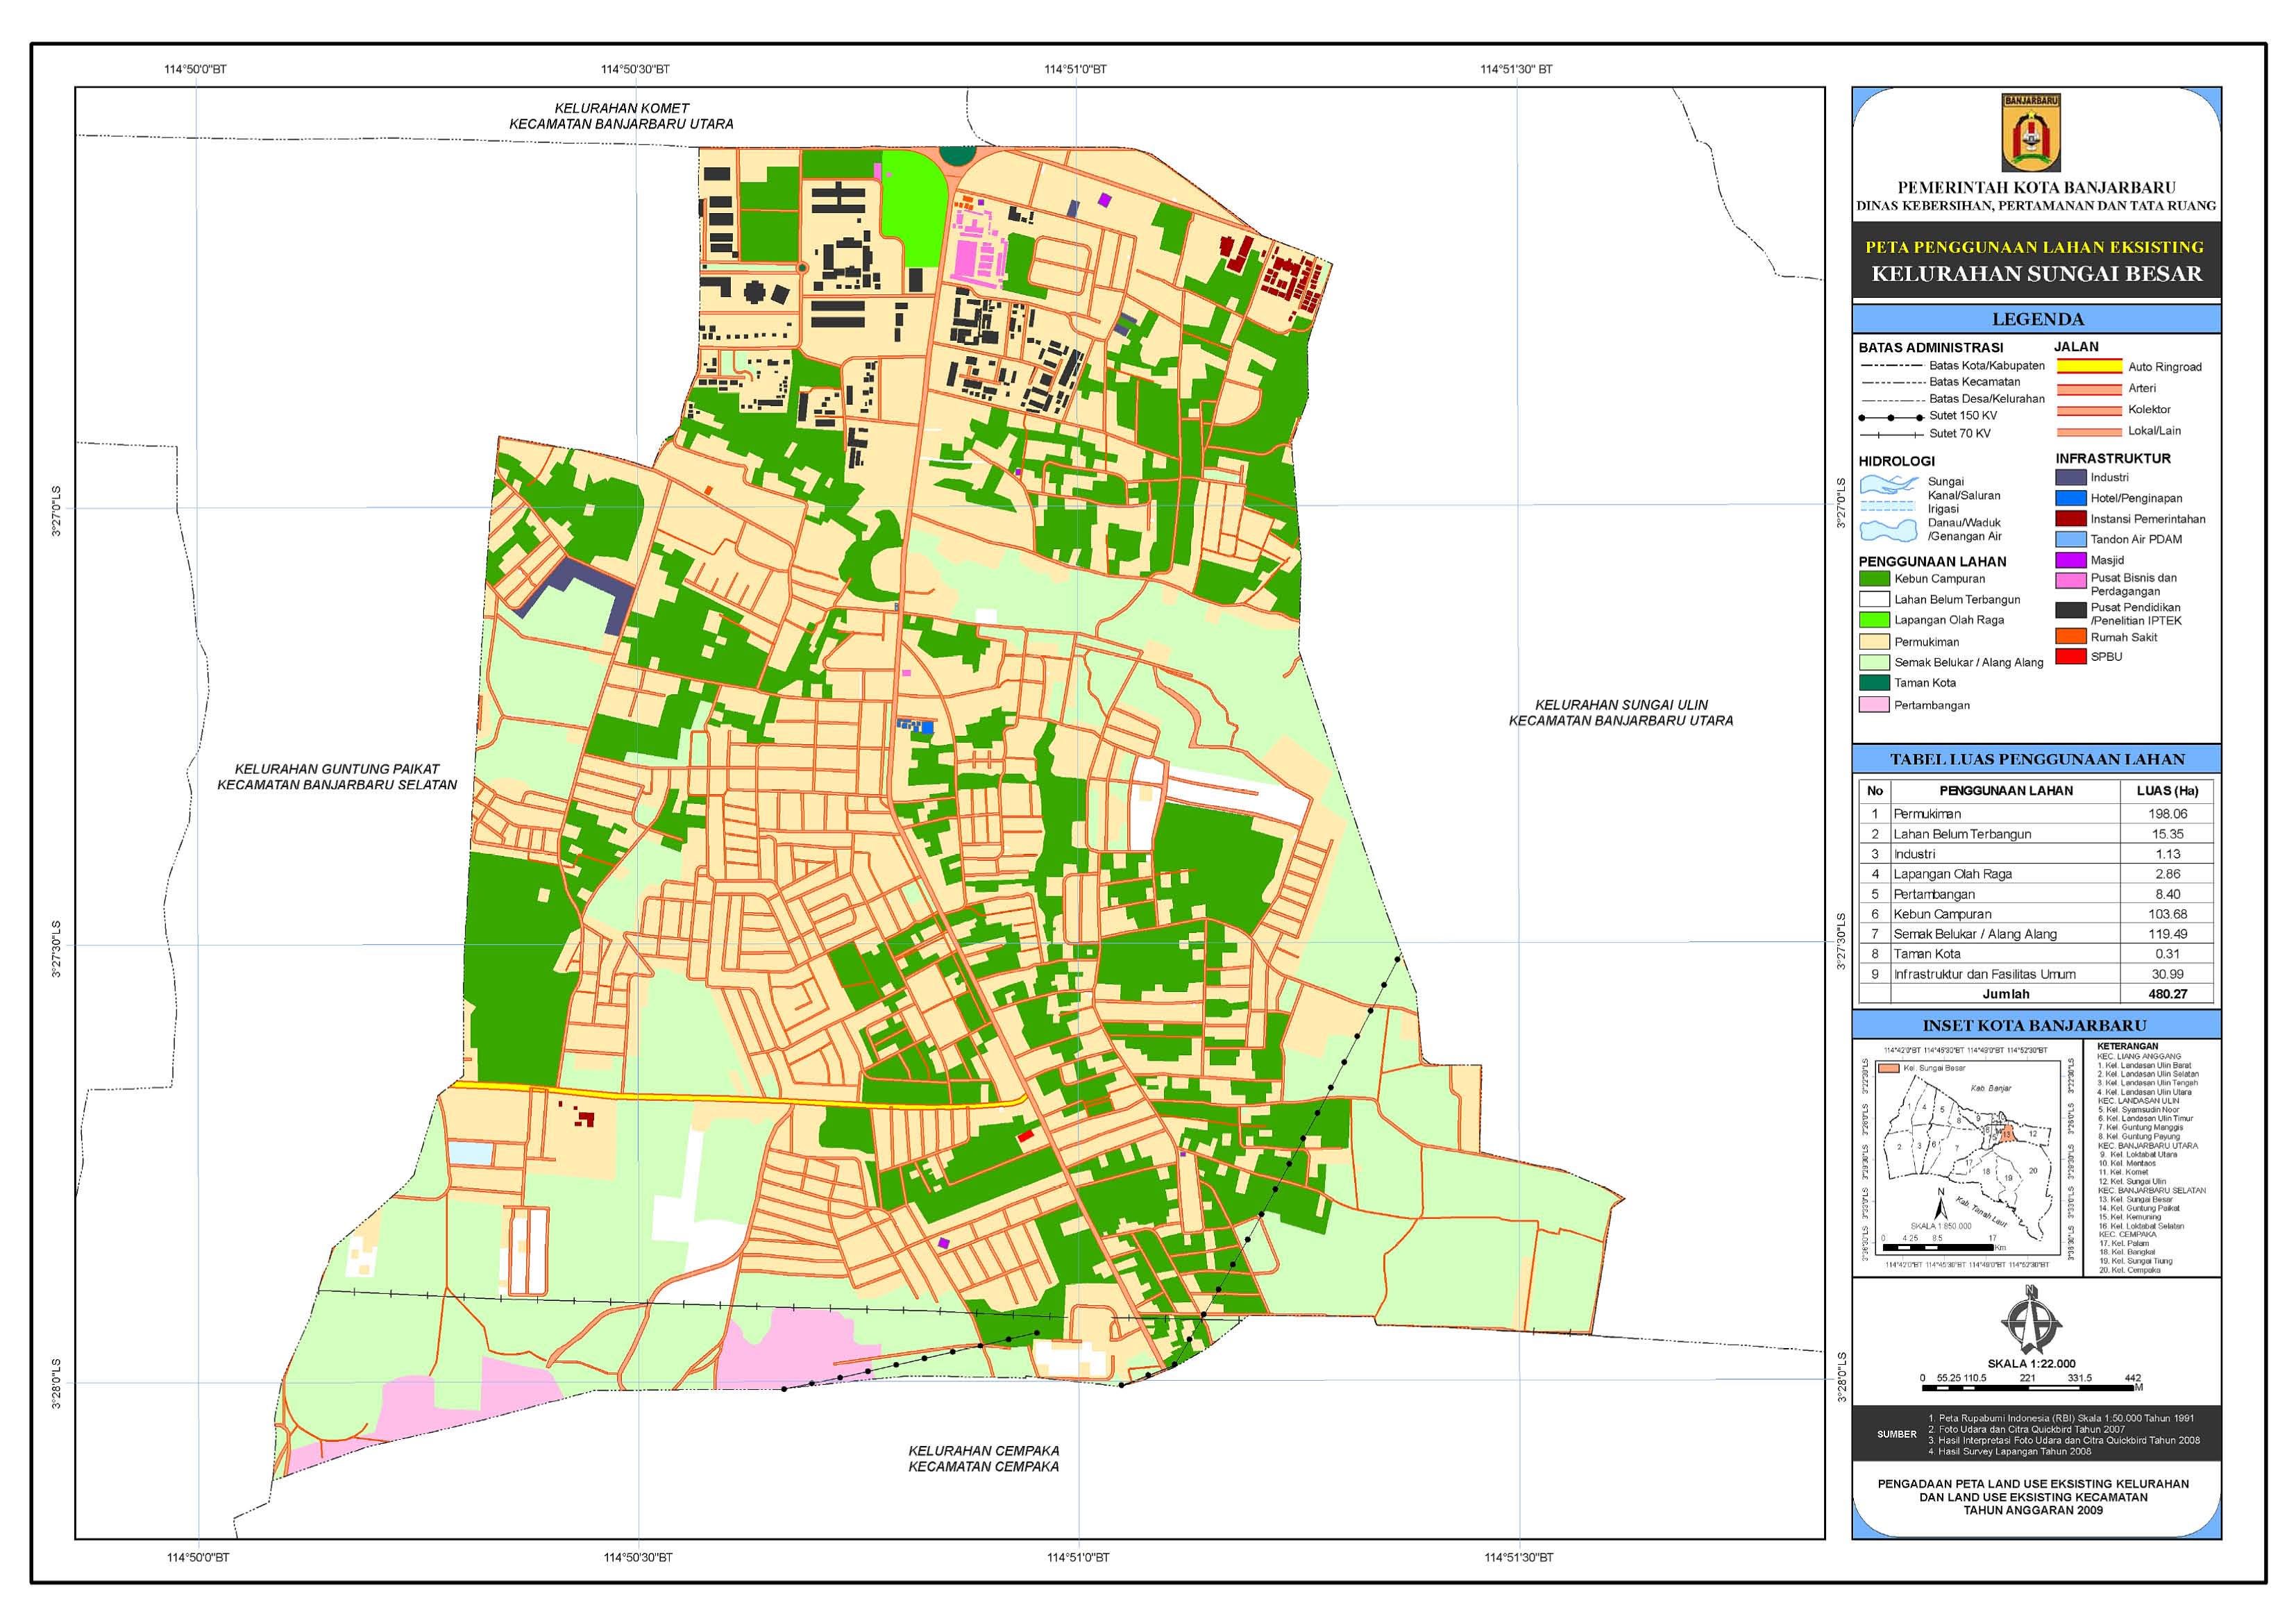This screenshot has width=2296, height=1623.
Task: Select the Tandon Air PDAM light blue swatch
Action: [x=2071, y=539]
